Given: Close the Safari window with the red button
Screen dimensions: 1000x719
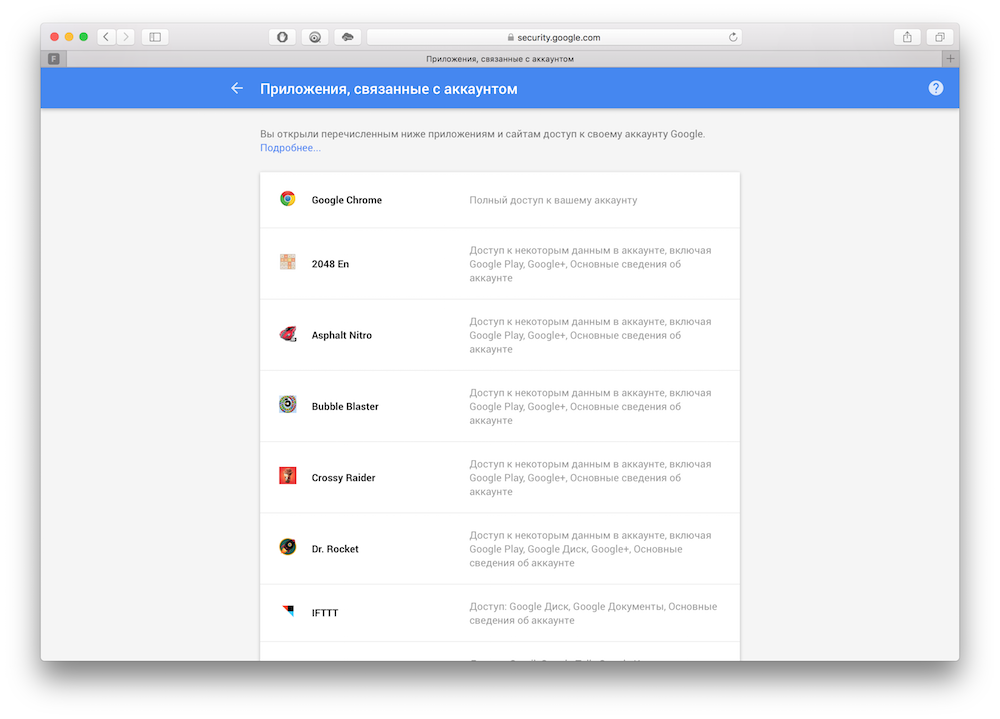Looking at the screenshot, I should coord(55,37).
